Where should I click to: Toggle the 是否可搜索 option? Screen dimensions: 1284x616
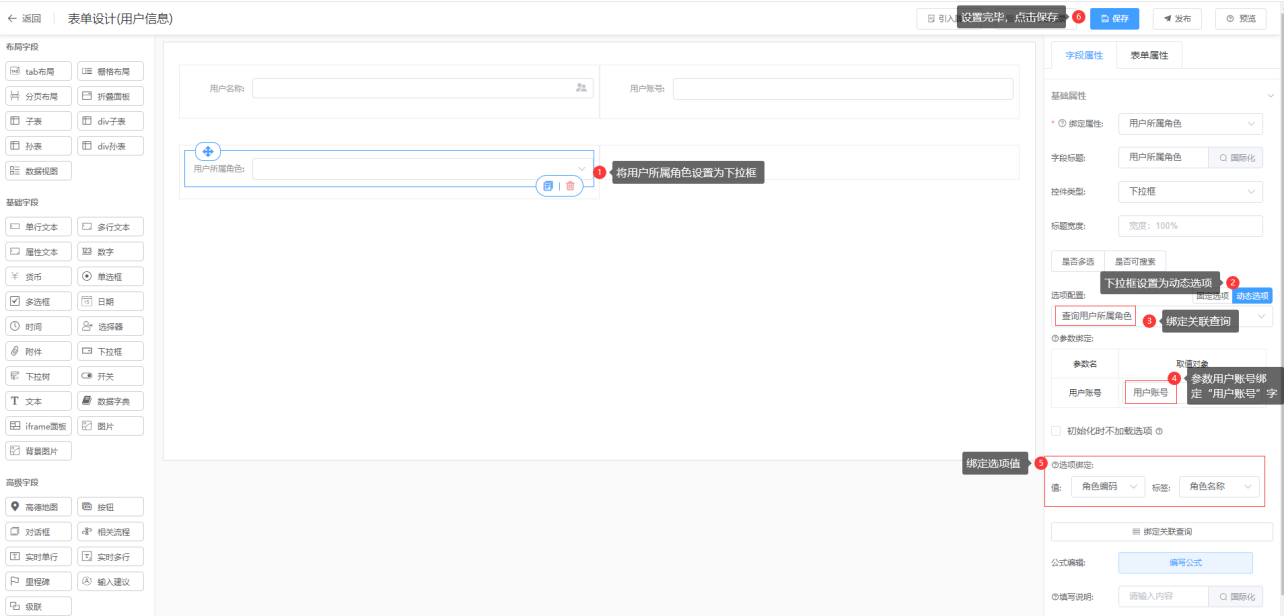(1135, 261)
